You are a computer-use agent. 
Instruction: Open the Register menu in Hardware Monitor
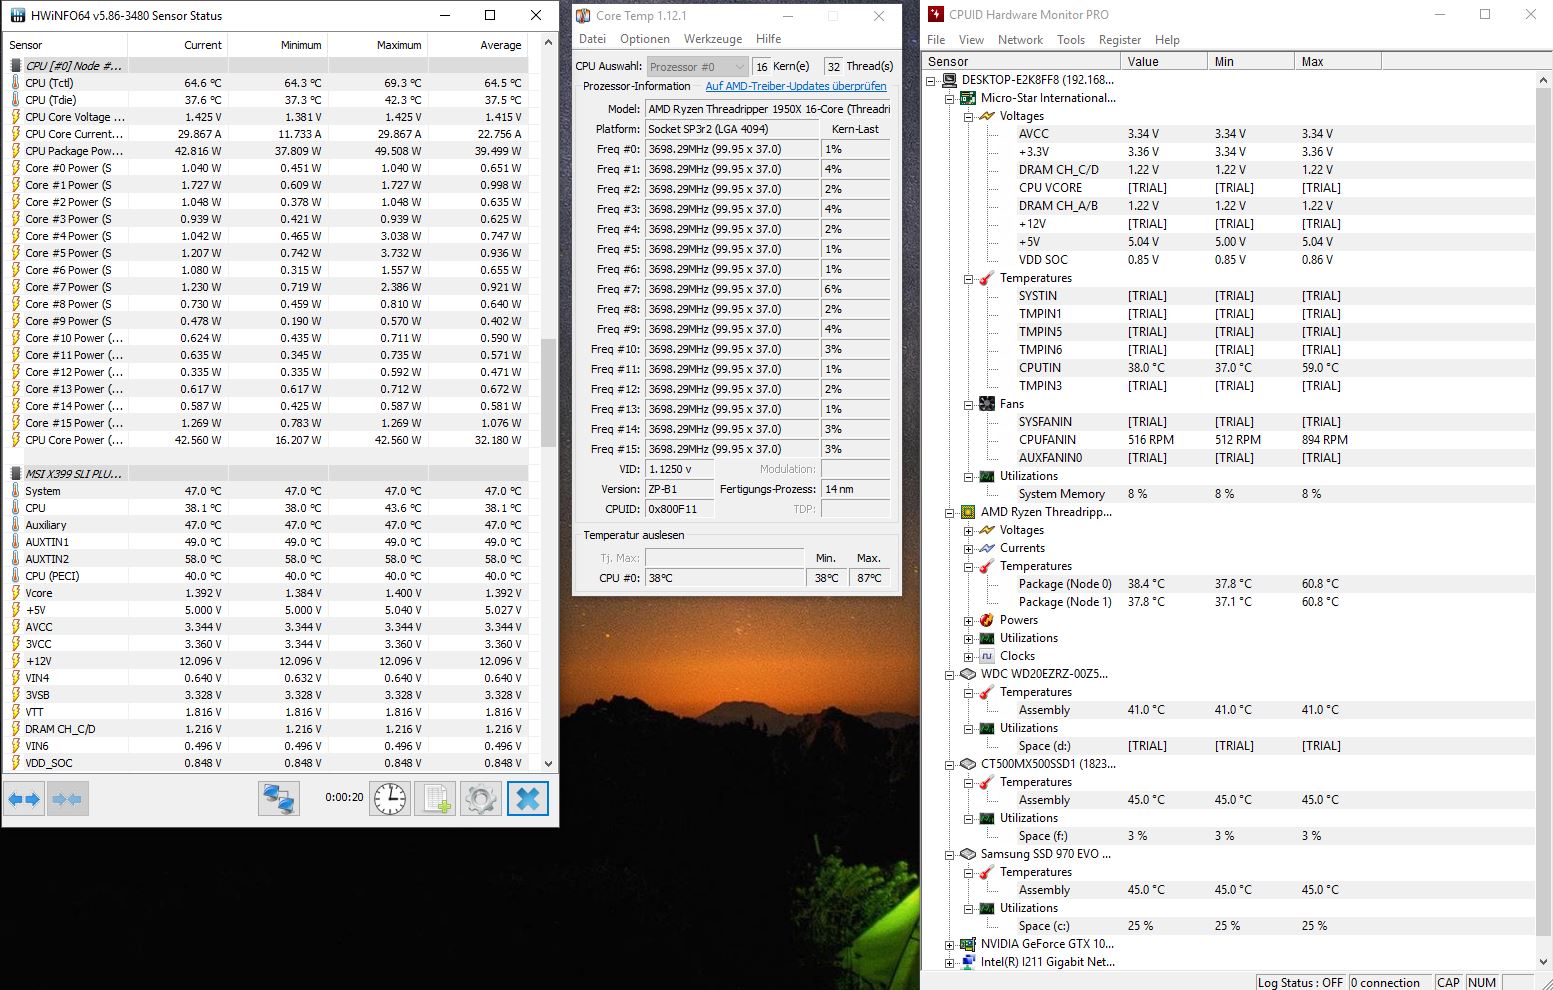(x=1120, y=40)
